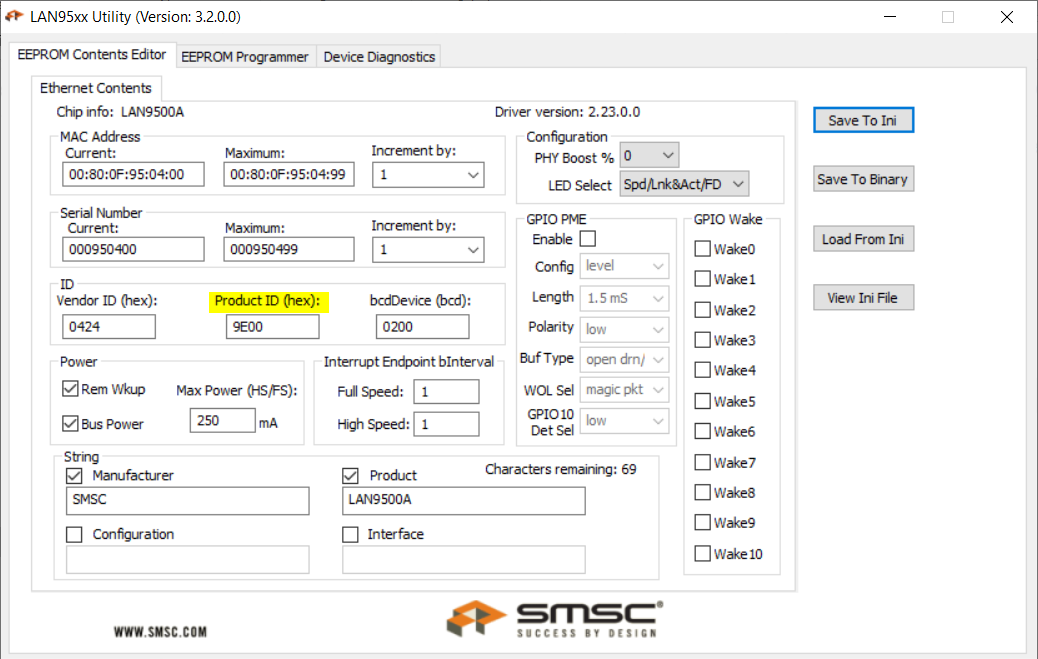The height and width of the screenshot is (659, 1038).
Task: Check the Wake5 checkbox
Action: pos(702,401)
